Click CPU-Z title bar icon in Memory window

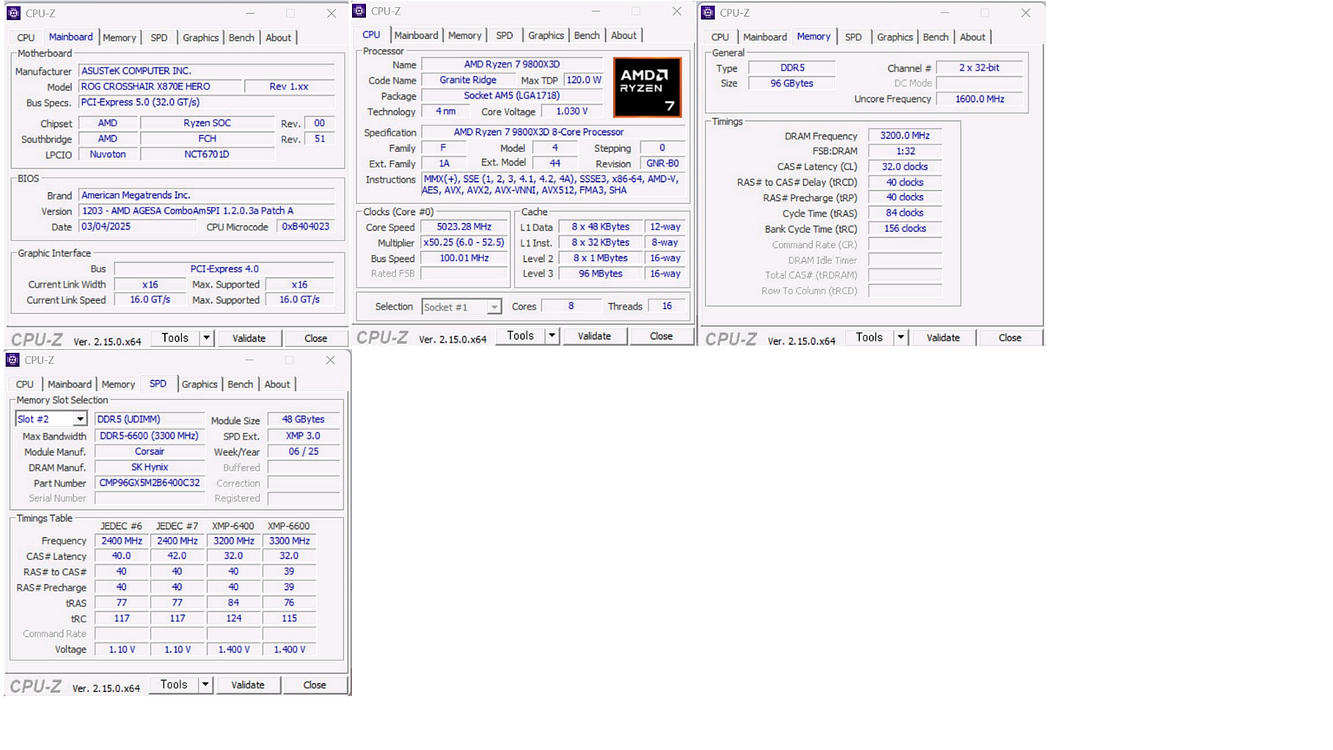tap(708, 13)
